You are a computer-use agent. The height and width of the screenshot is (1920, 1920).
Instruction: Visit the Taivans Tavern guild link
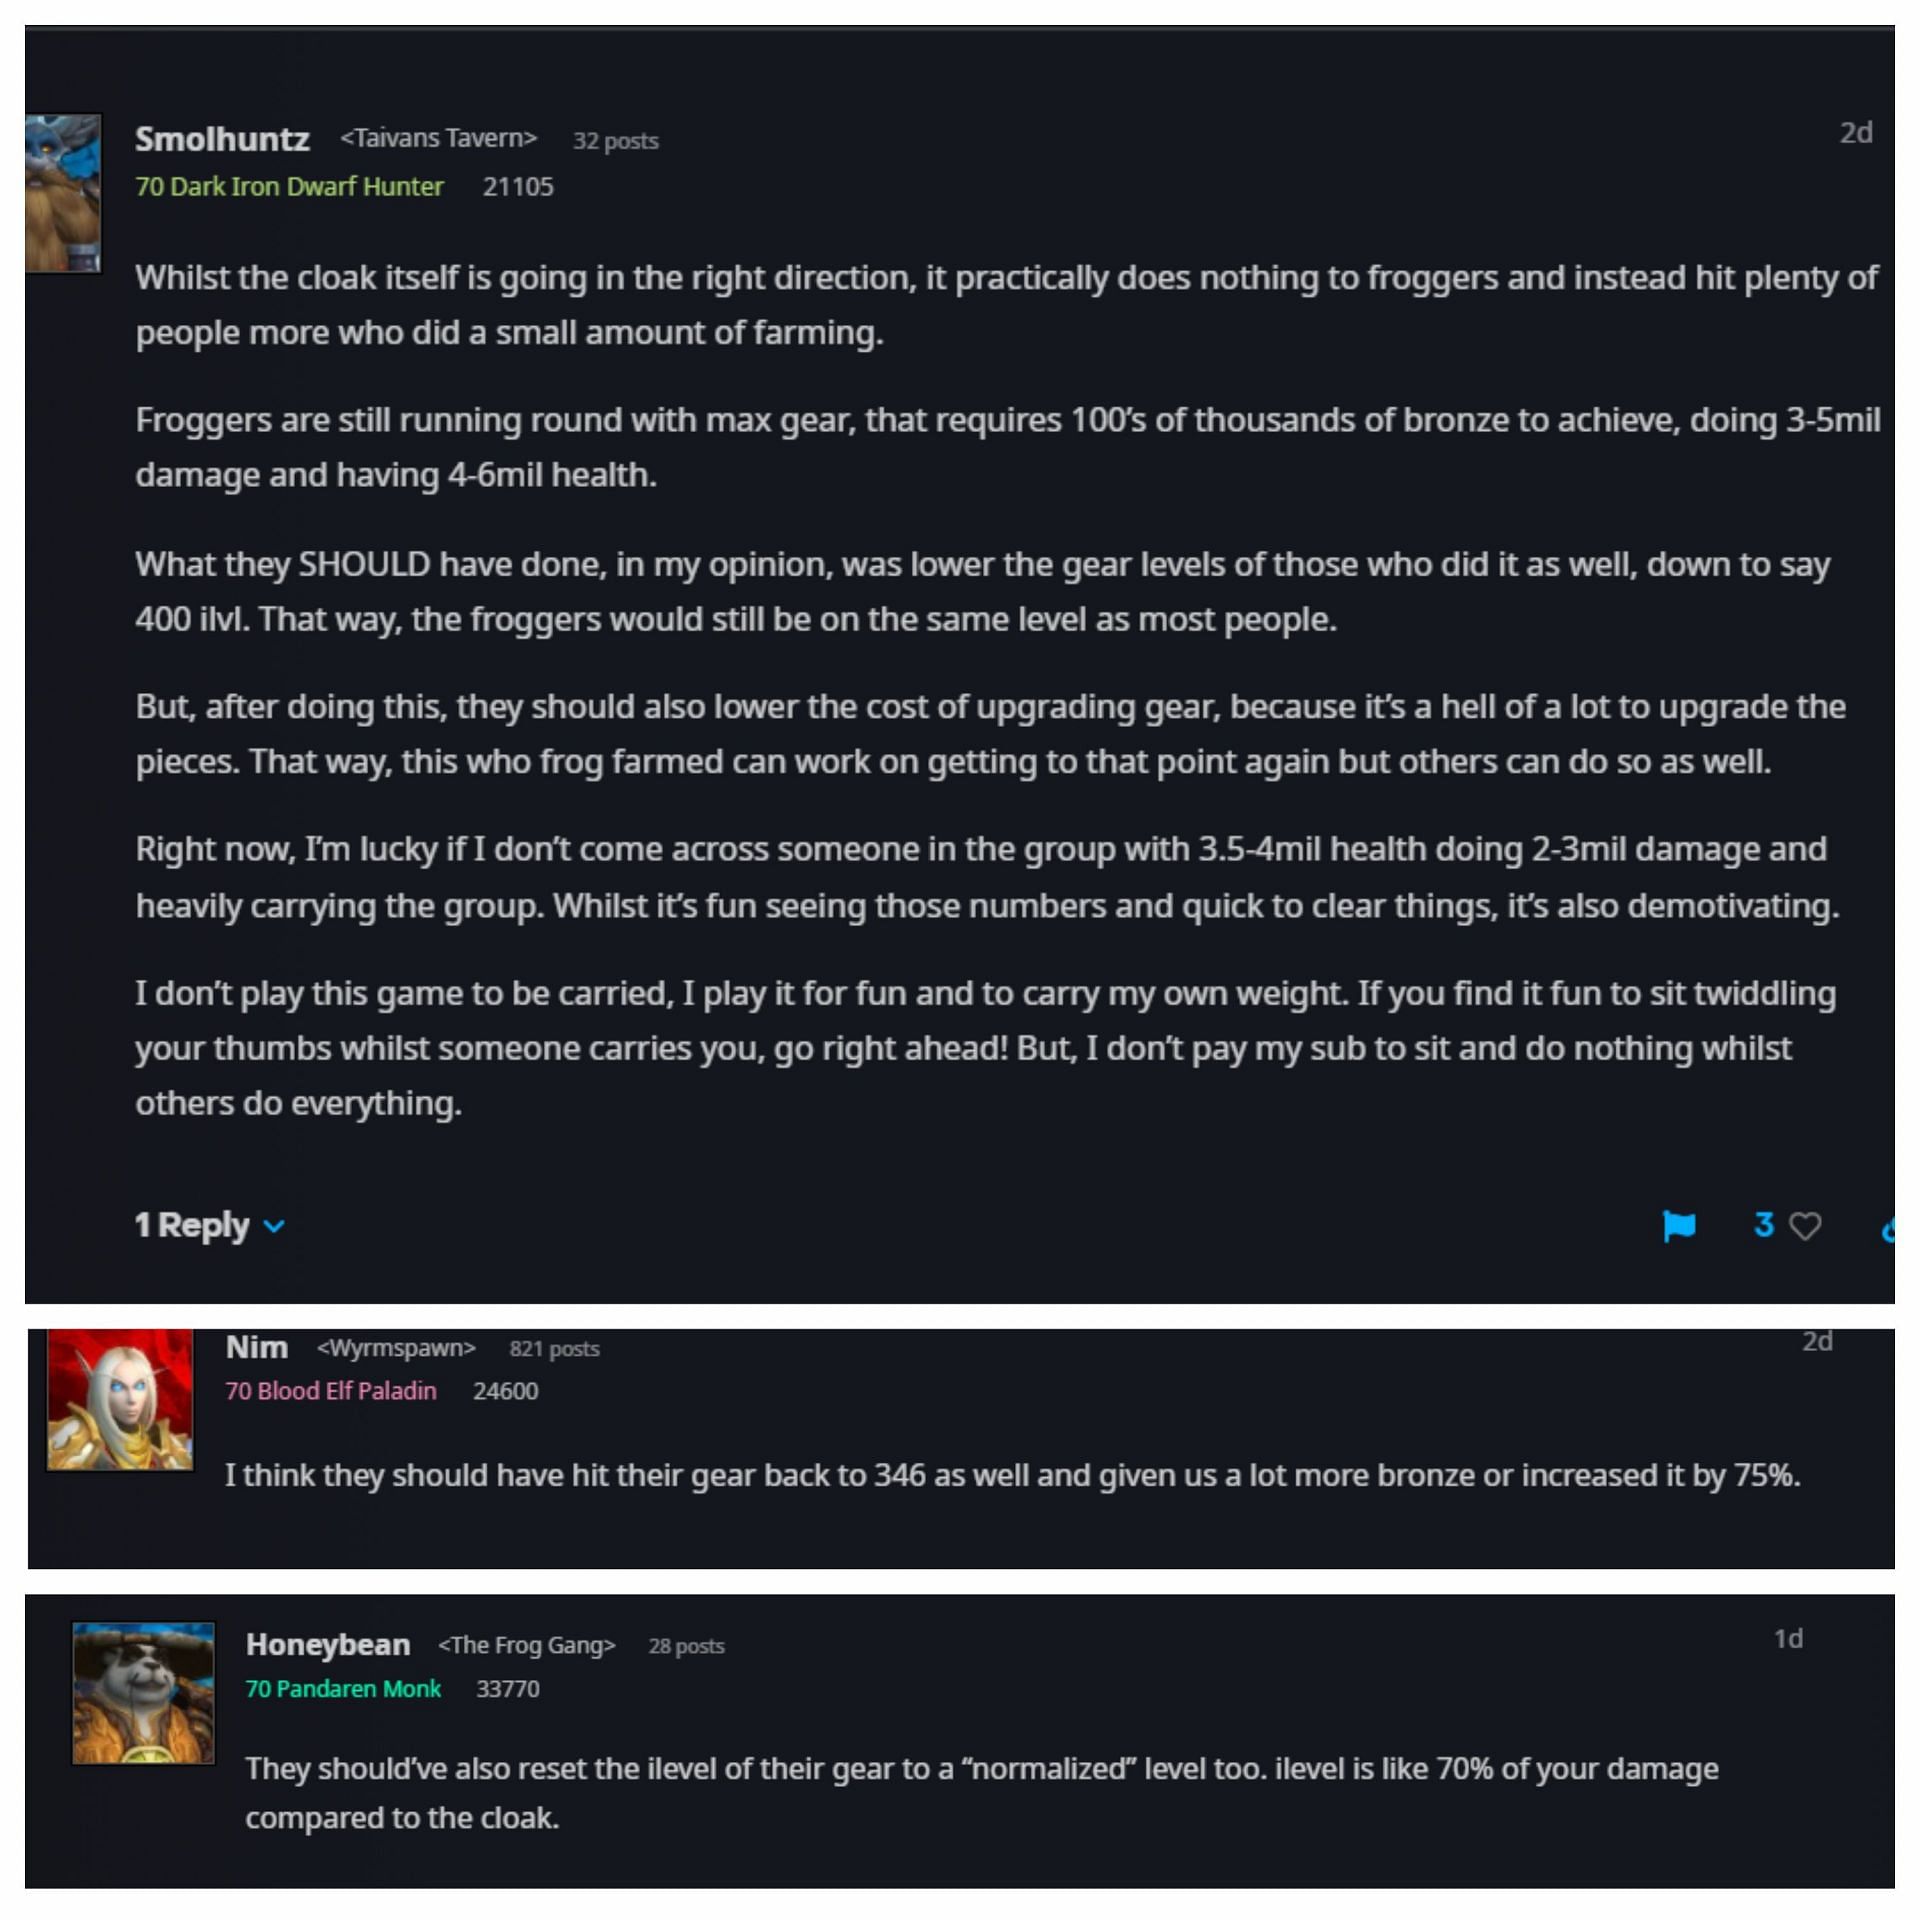[438, 138]
